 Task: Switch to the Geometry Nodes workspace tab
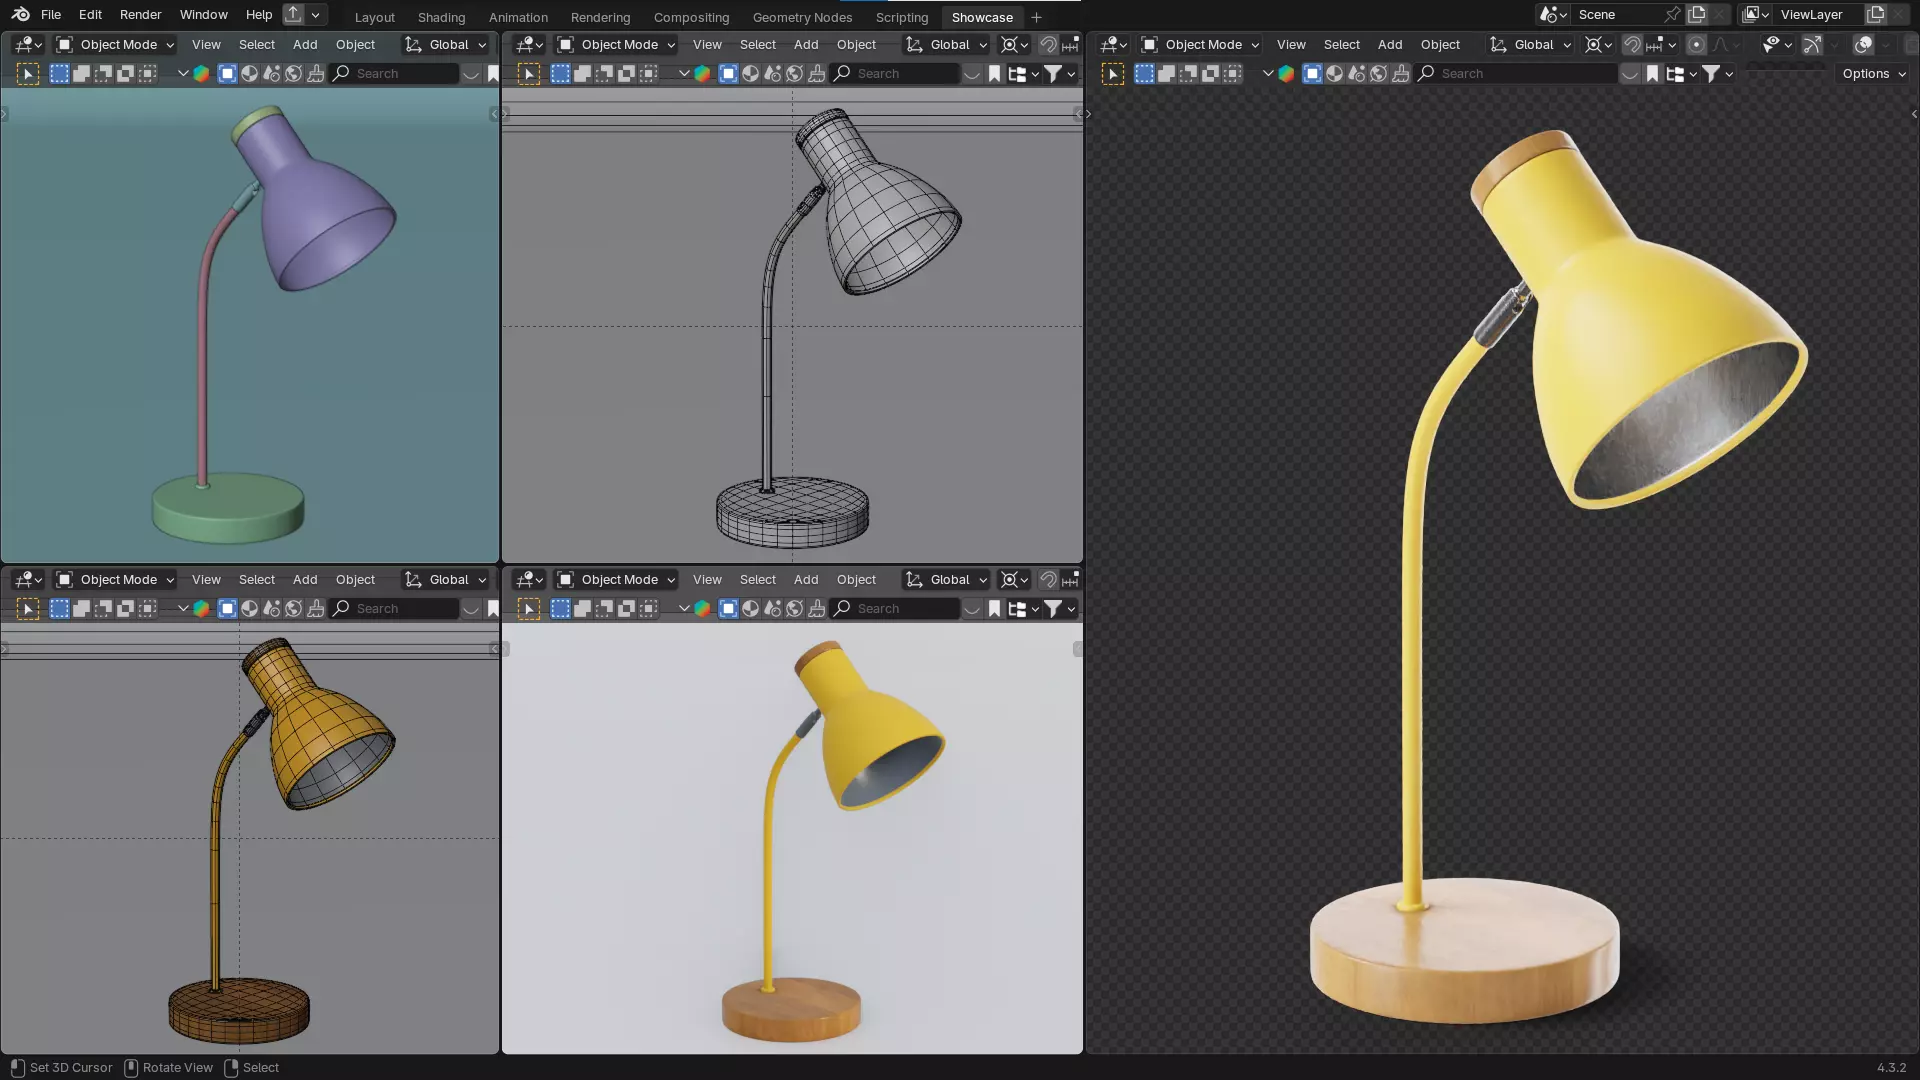[802, 17]
